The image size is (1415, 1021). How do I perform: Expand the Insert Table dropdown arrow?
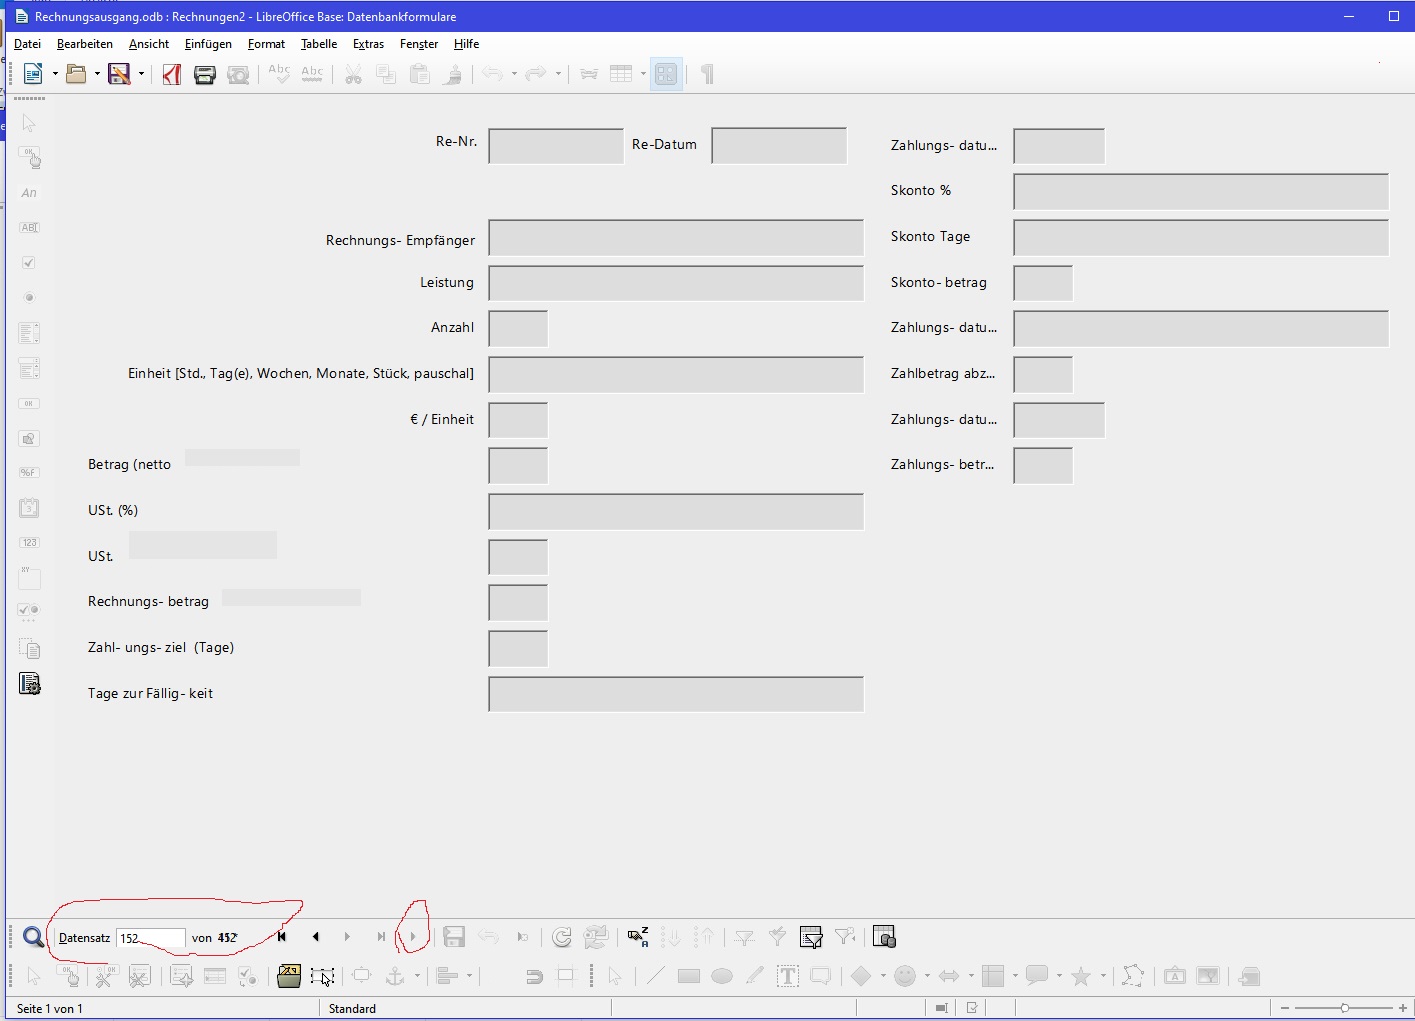[643, 74]
